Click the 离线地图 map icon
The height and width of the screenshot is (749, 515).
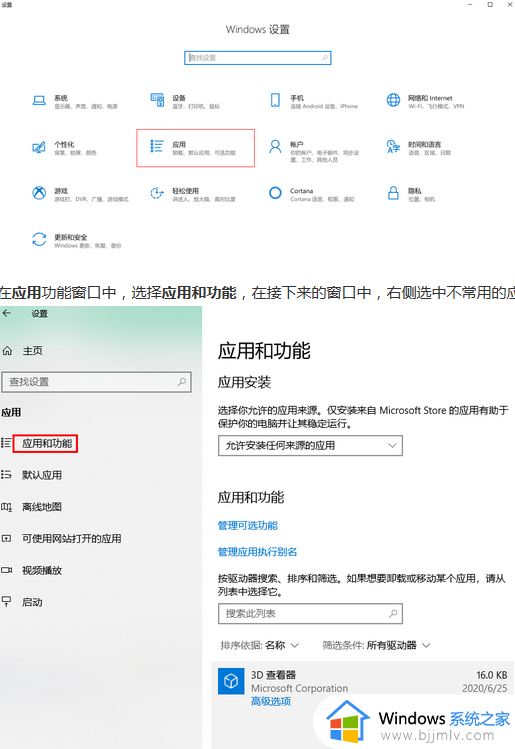pos(6,507)
